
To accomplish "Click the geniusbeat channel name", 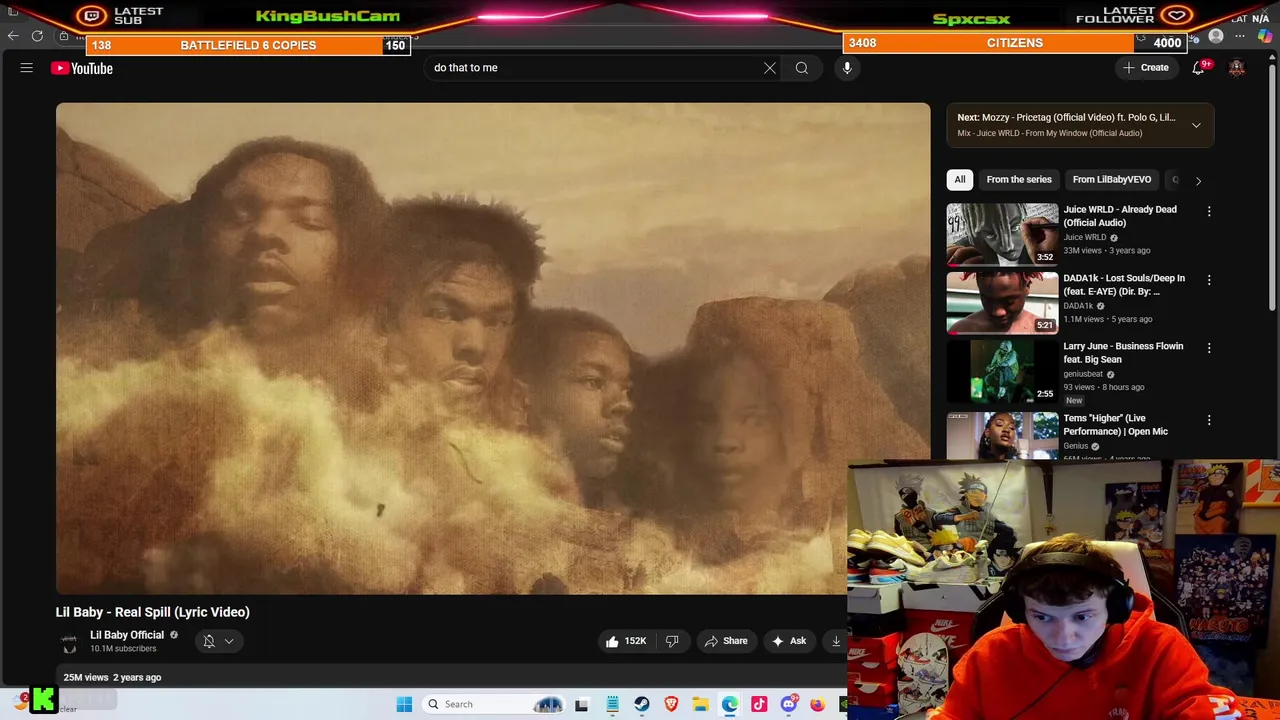I will point(1083,374).
